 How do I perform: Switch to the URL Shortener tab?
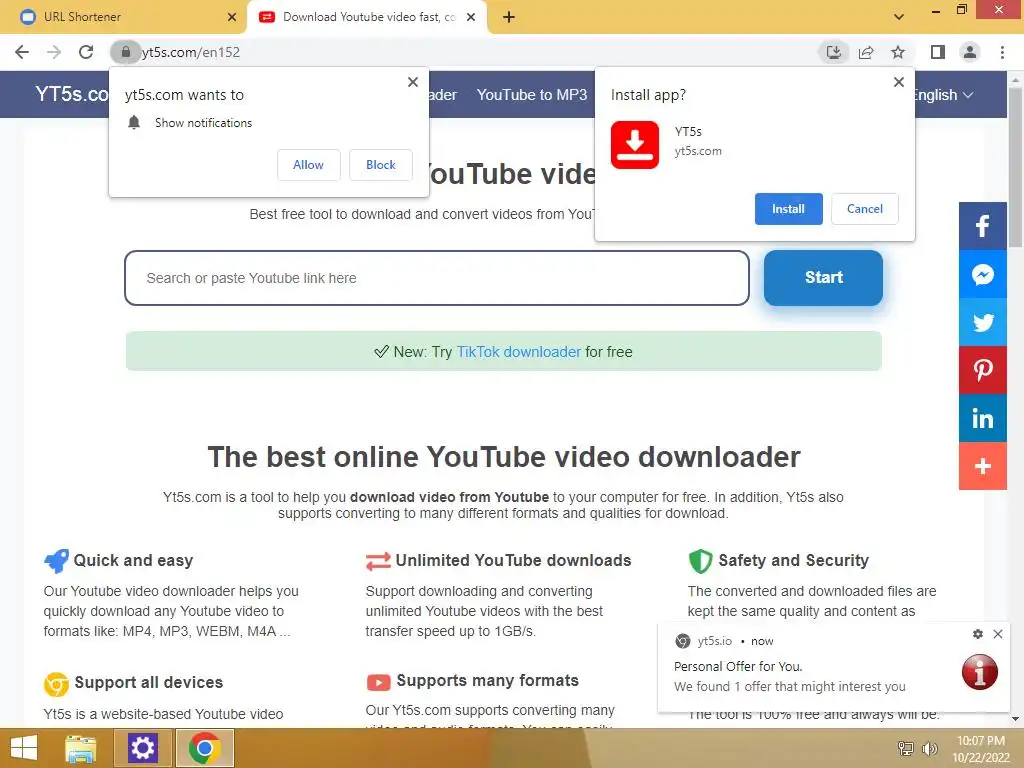[123, 17]
